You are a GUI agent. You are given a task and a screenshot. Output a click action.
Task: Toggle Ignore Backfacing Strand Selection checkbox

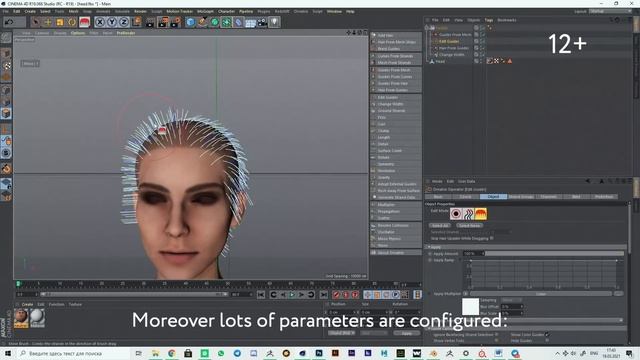pyautogui.click(x=497, y=335)
